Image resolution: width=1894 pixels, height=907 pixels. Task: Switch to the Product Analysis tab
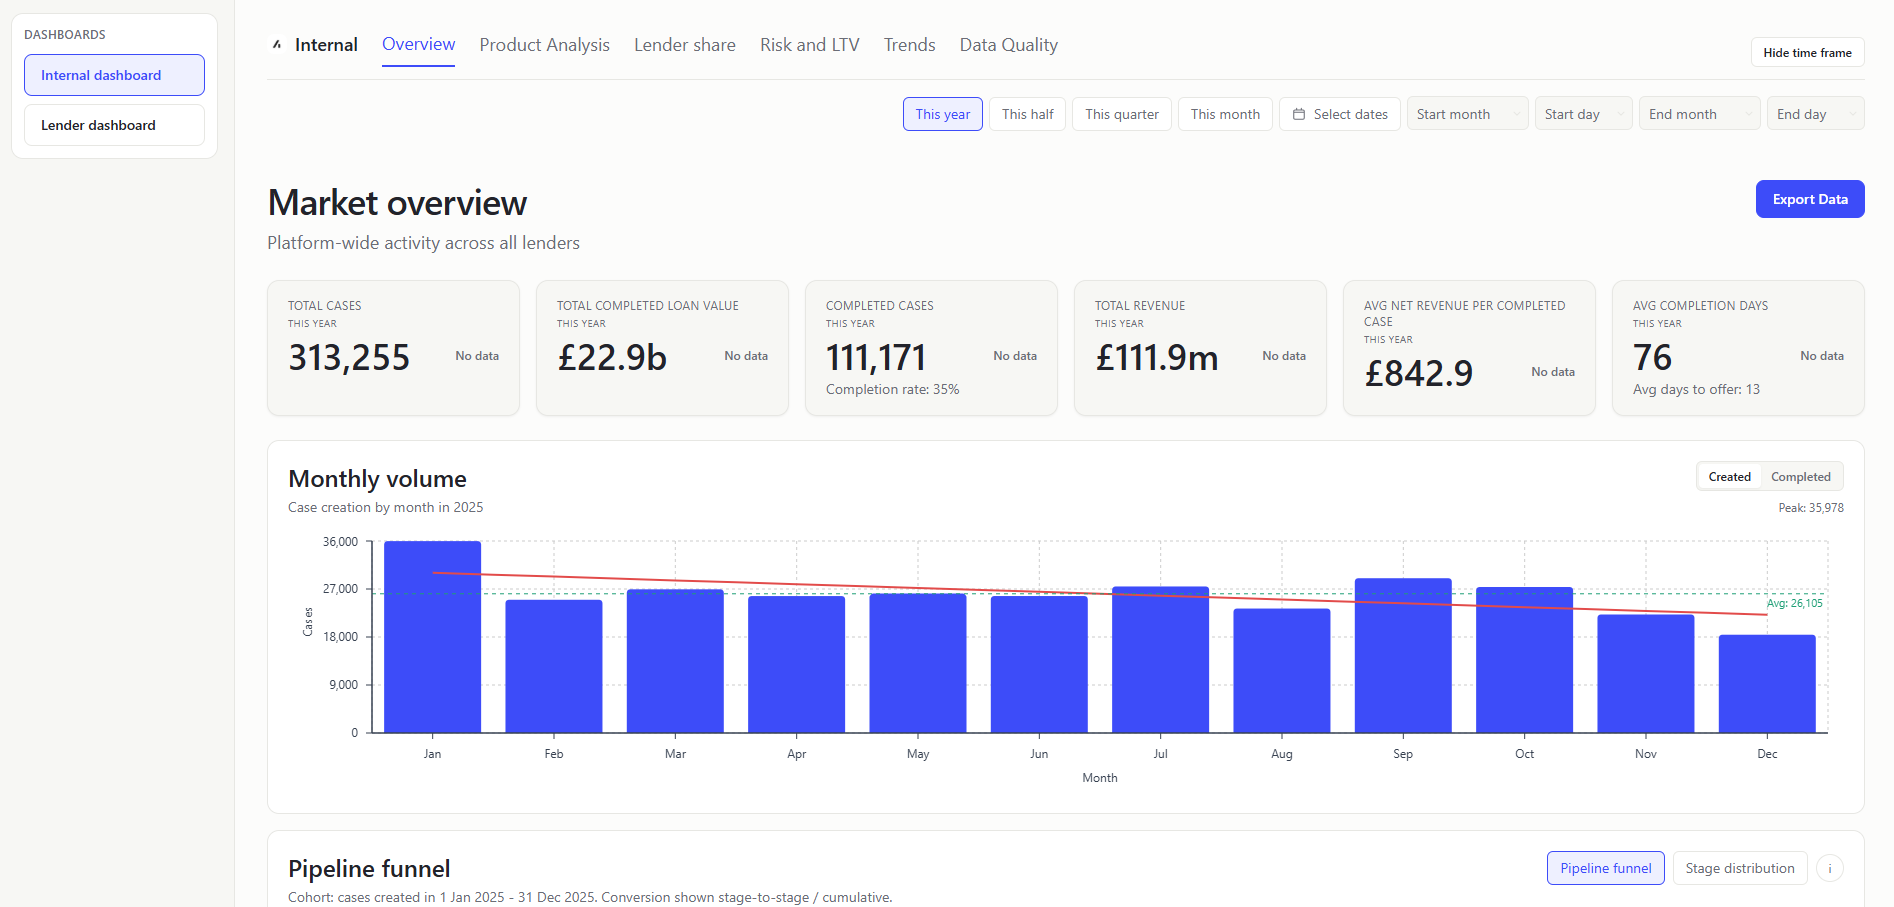coord(544,44)
